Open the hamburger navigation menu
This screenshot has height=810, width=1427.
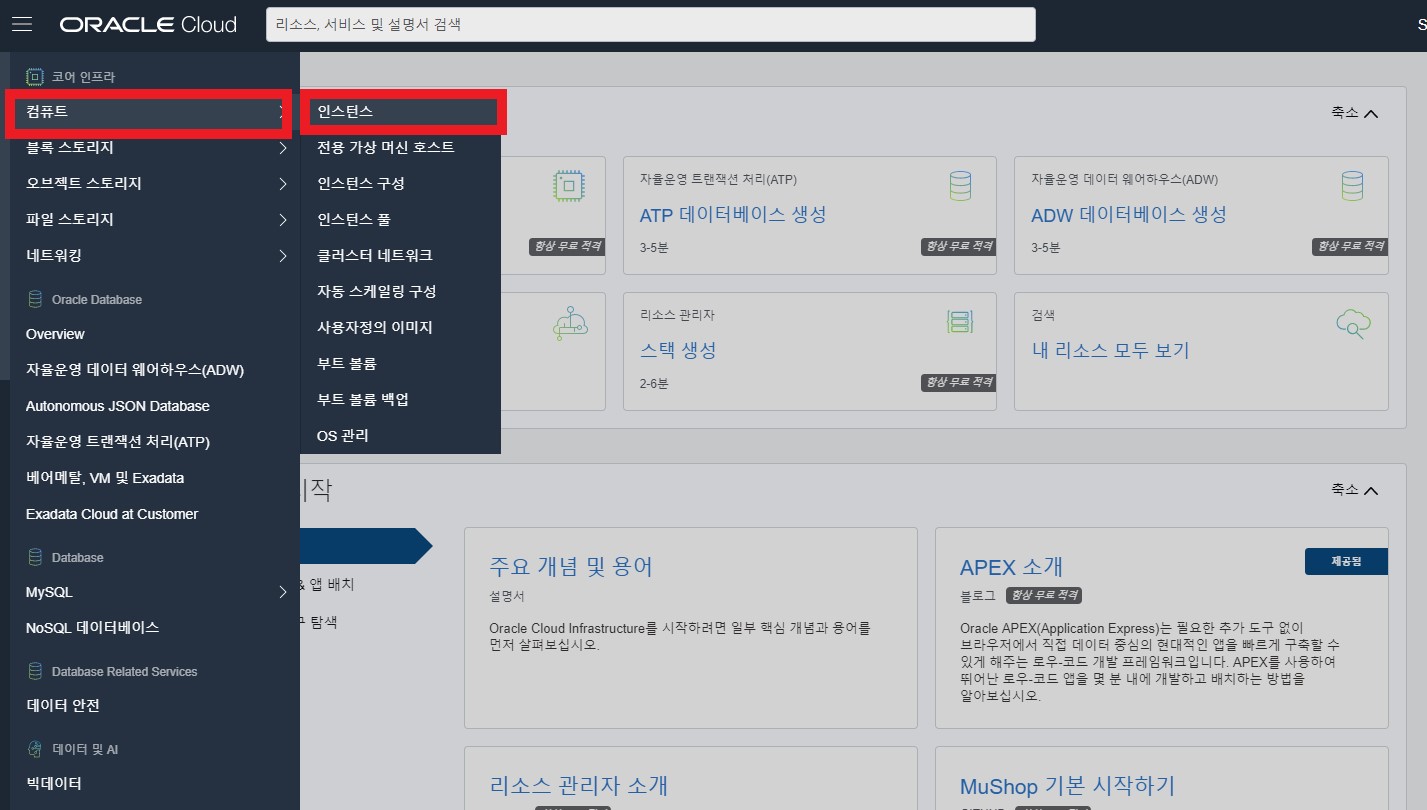pos(22,24)
